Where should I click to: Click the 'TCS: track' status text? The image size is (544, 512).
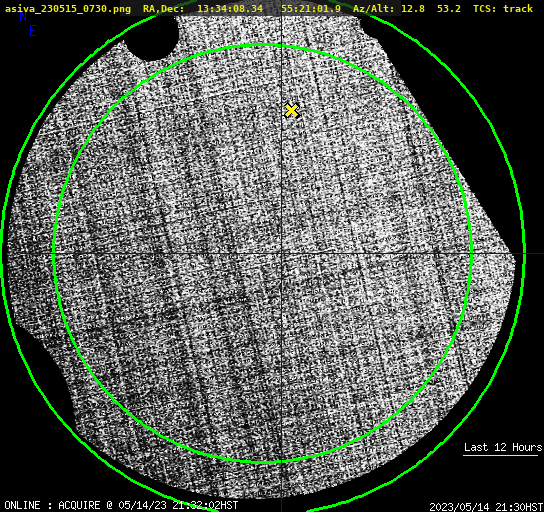point(503,8)
